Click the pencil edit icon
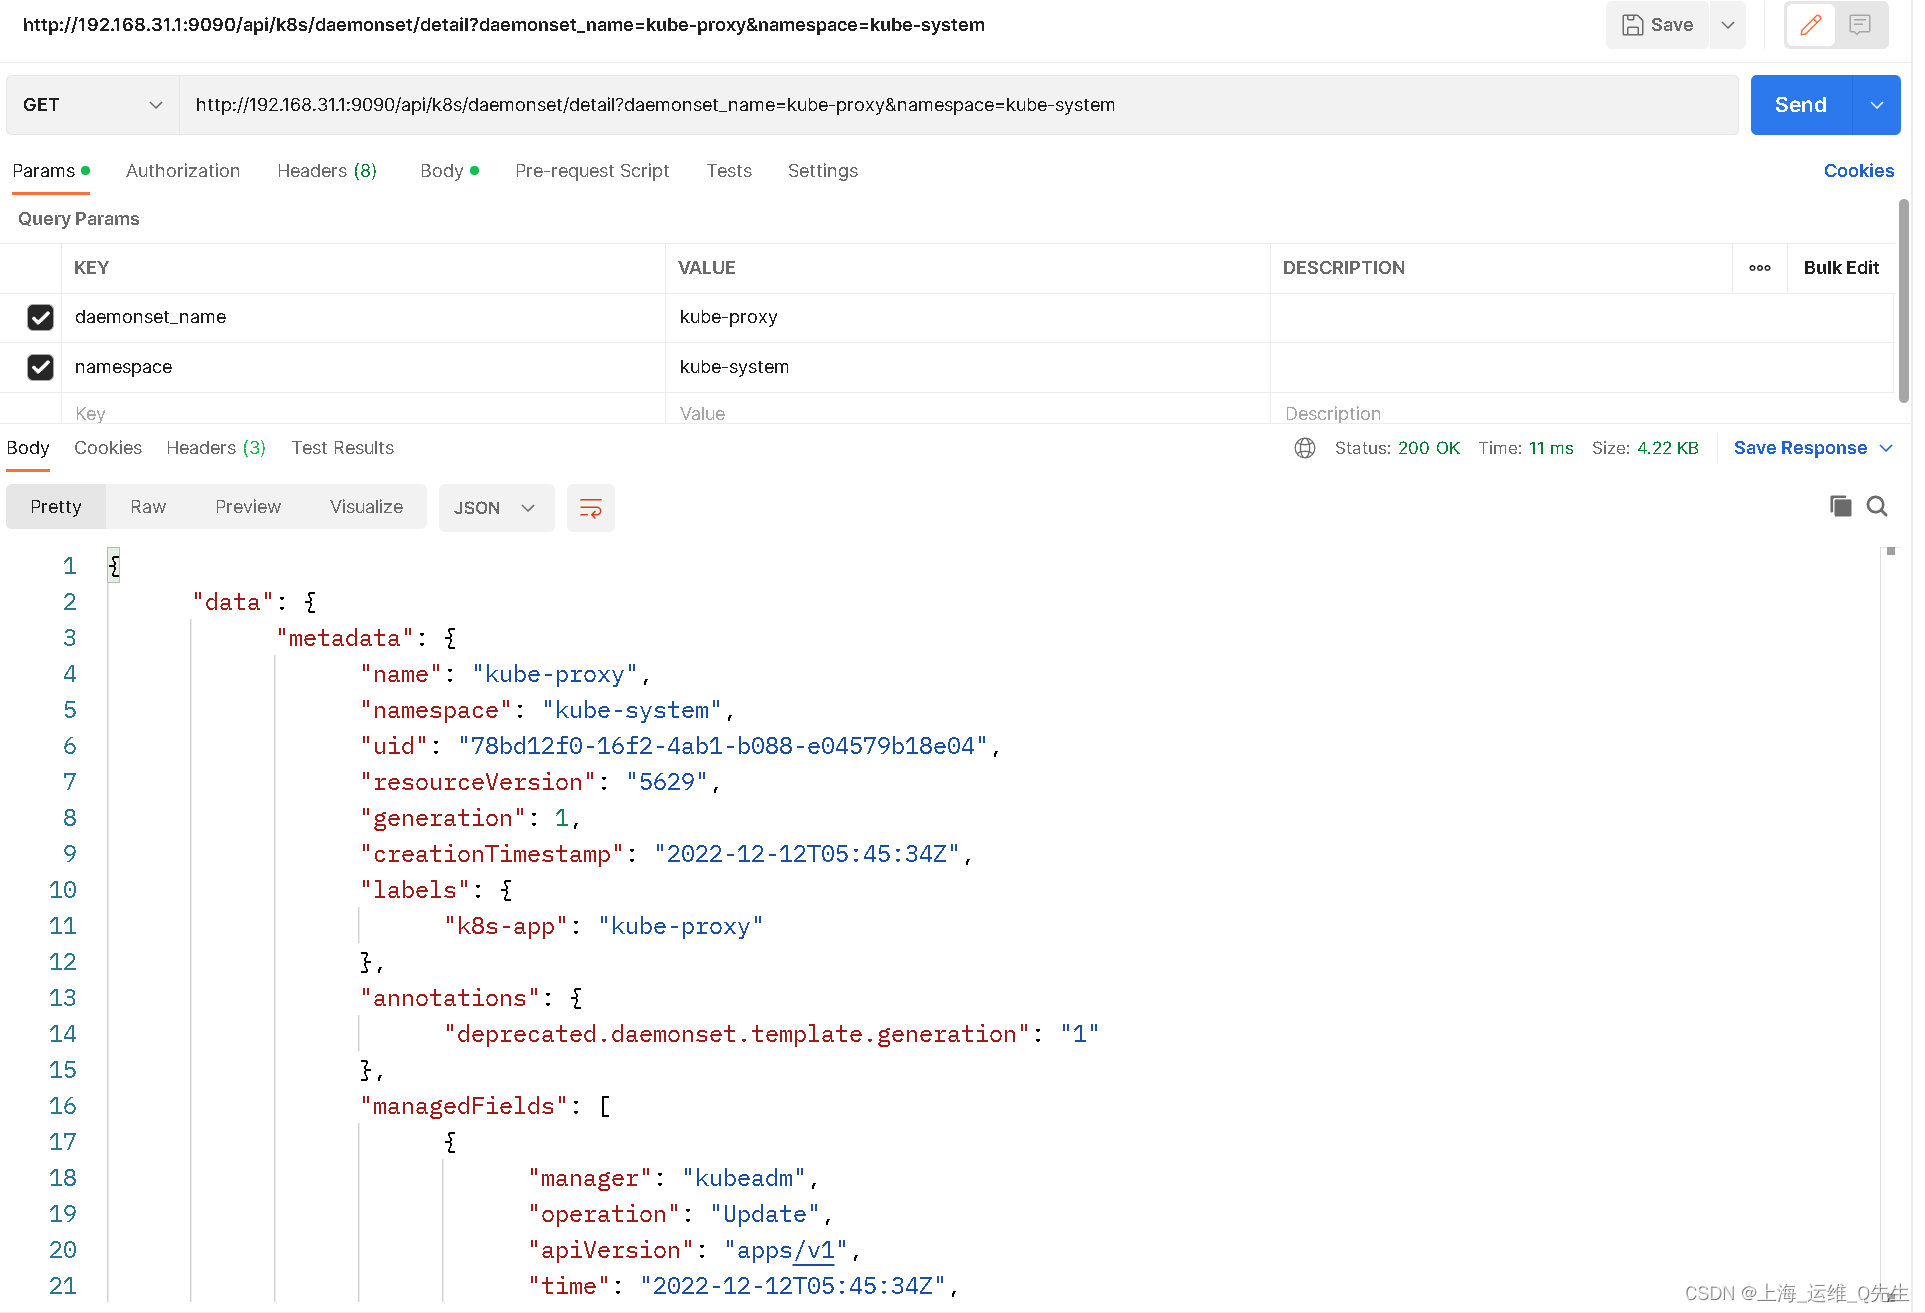Image resolution: width=1925 pixels, height=1313 pixels. 1810,25
